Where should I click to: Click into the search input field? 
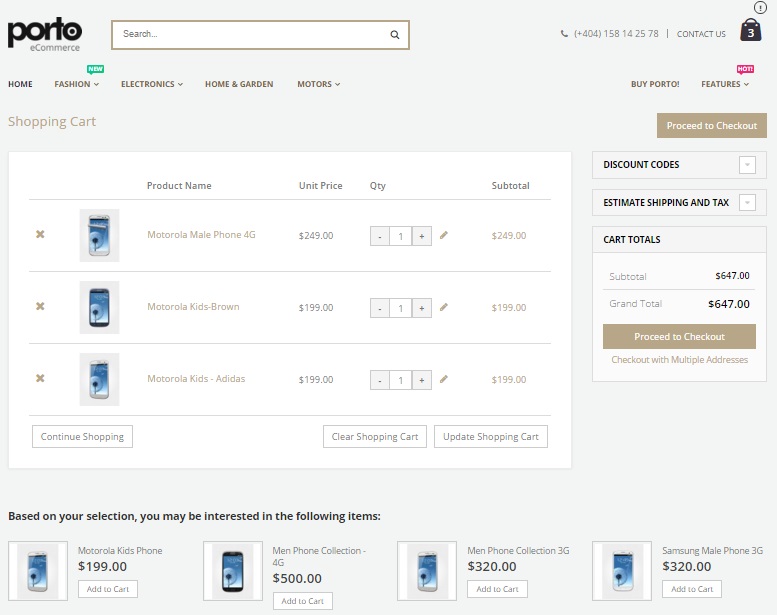[250, 35]
